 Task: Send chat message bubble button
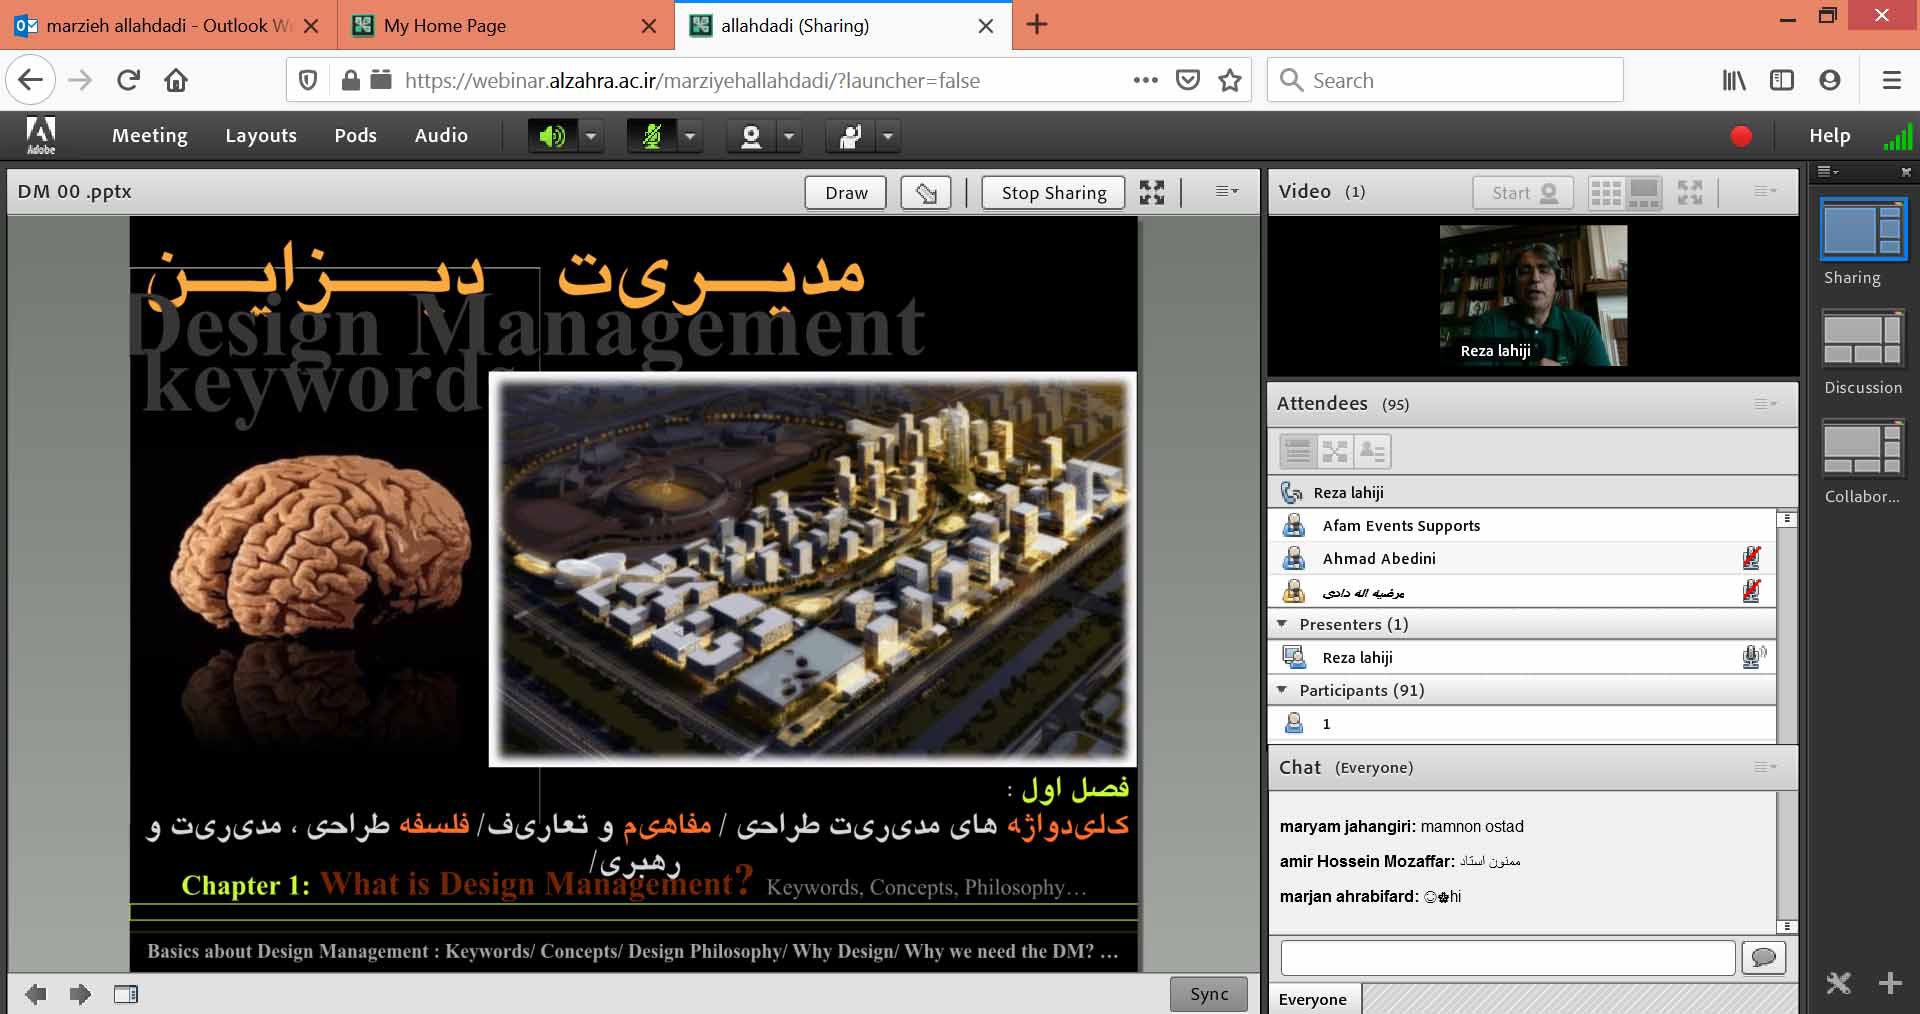[1764, 958]
